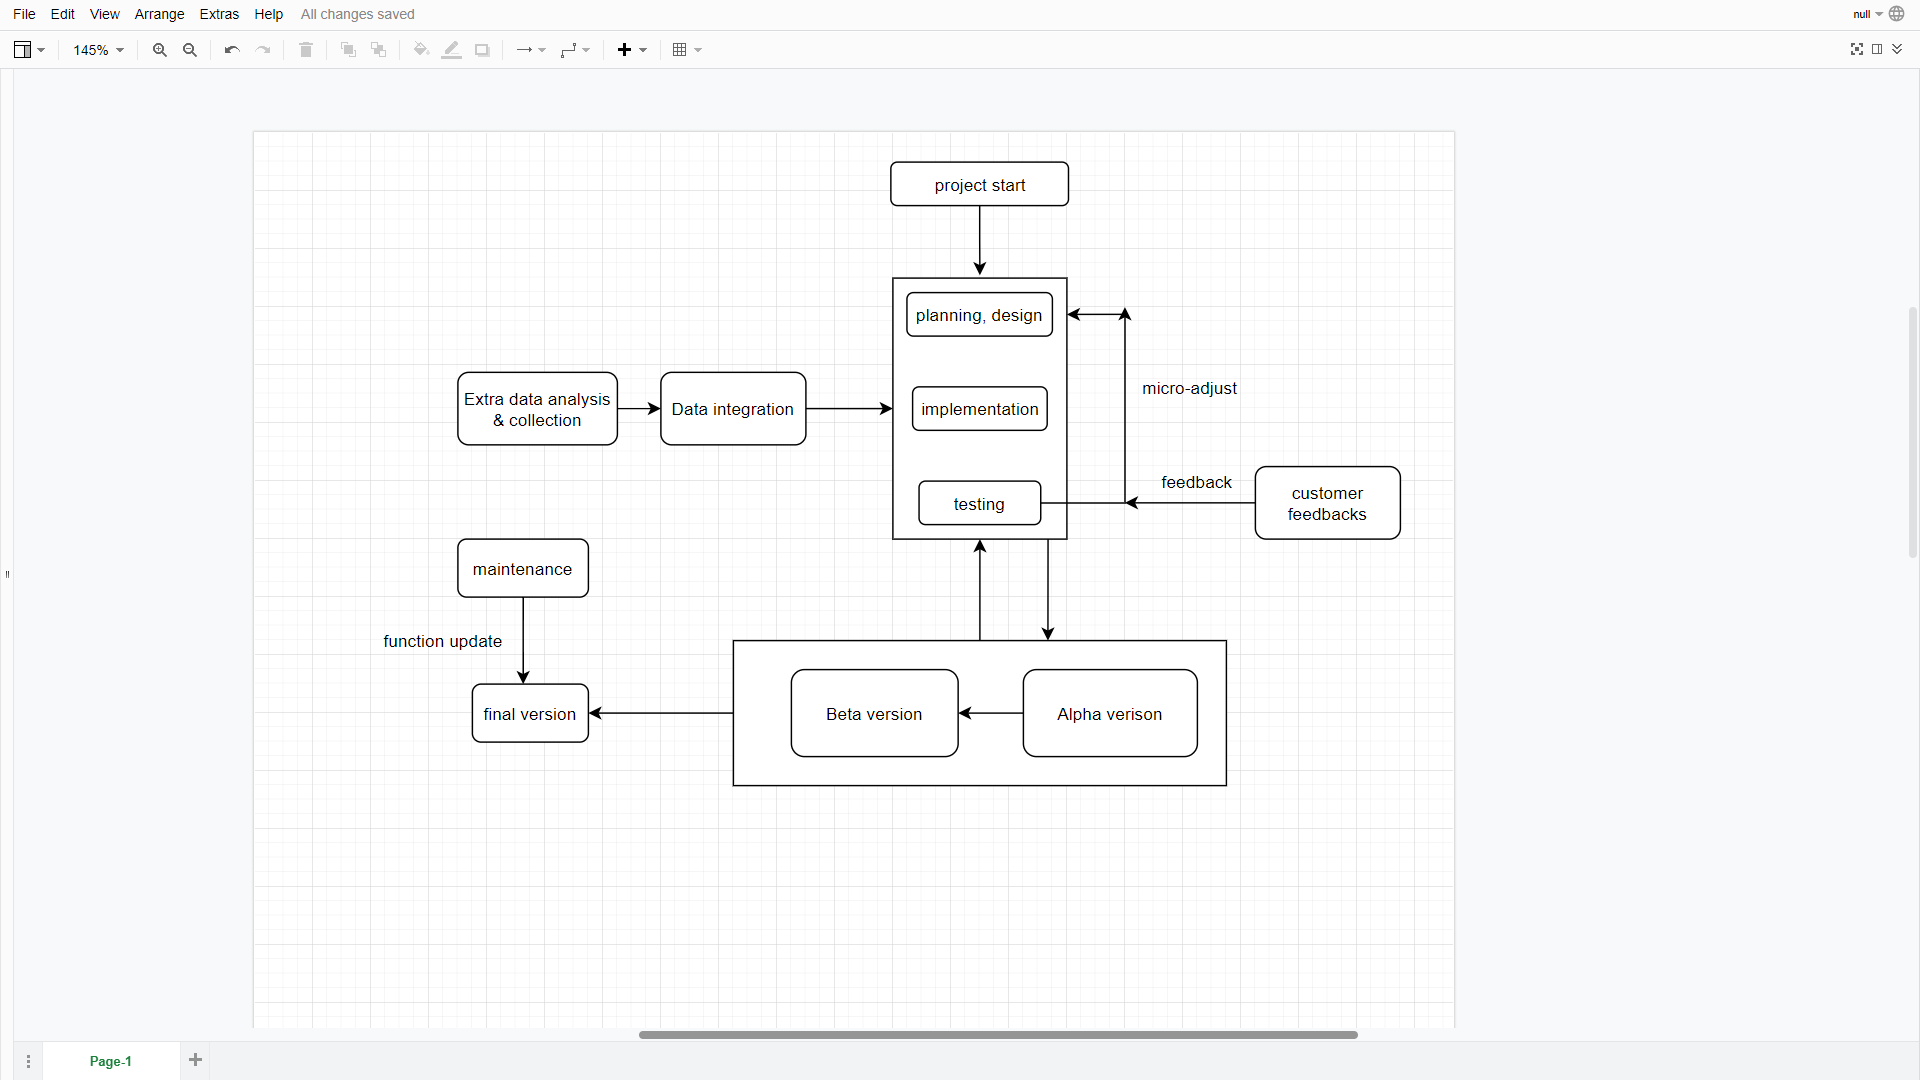Screen dimensions: 1920x1080
Task: Click the vertical scrollbar on right edge
Action: click(x=1913, y=432)
